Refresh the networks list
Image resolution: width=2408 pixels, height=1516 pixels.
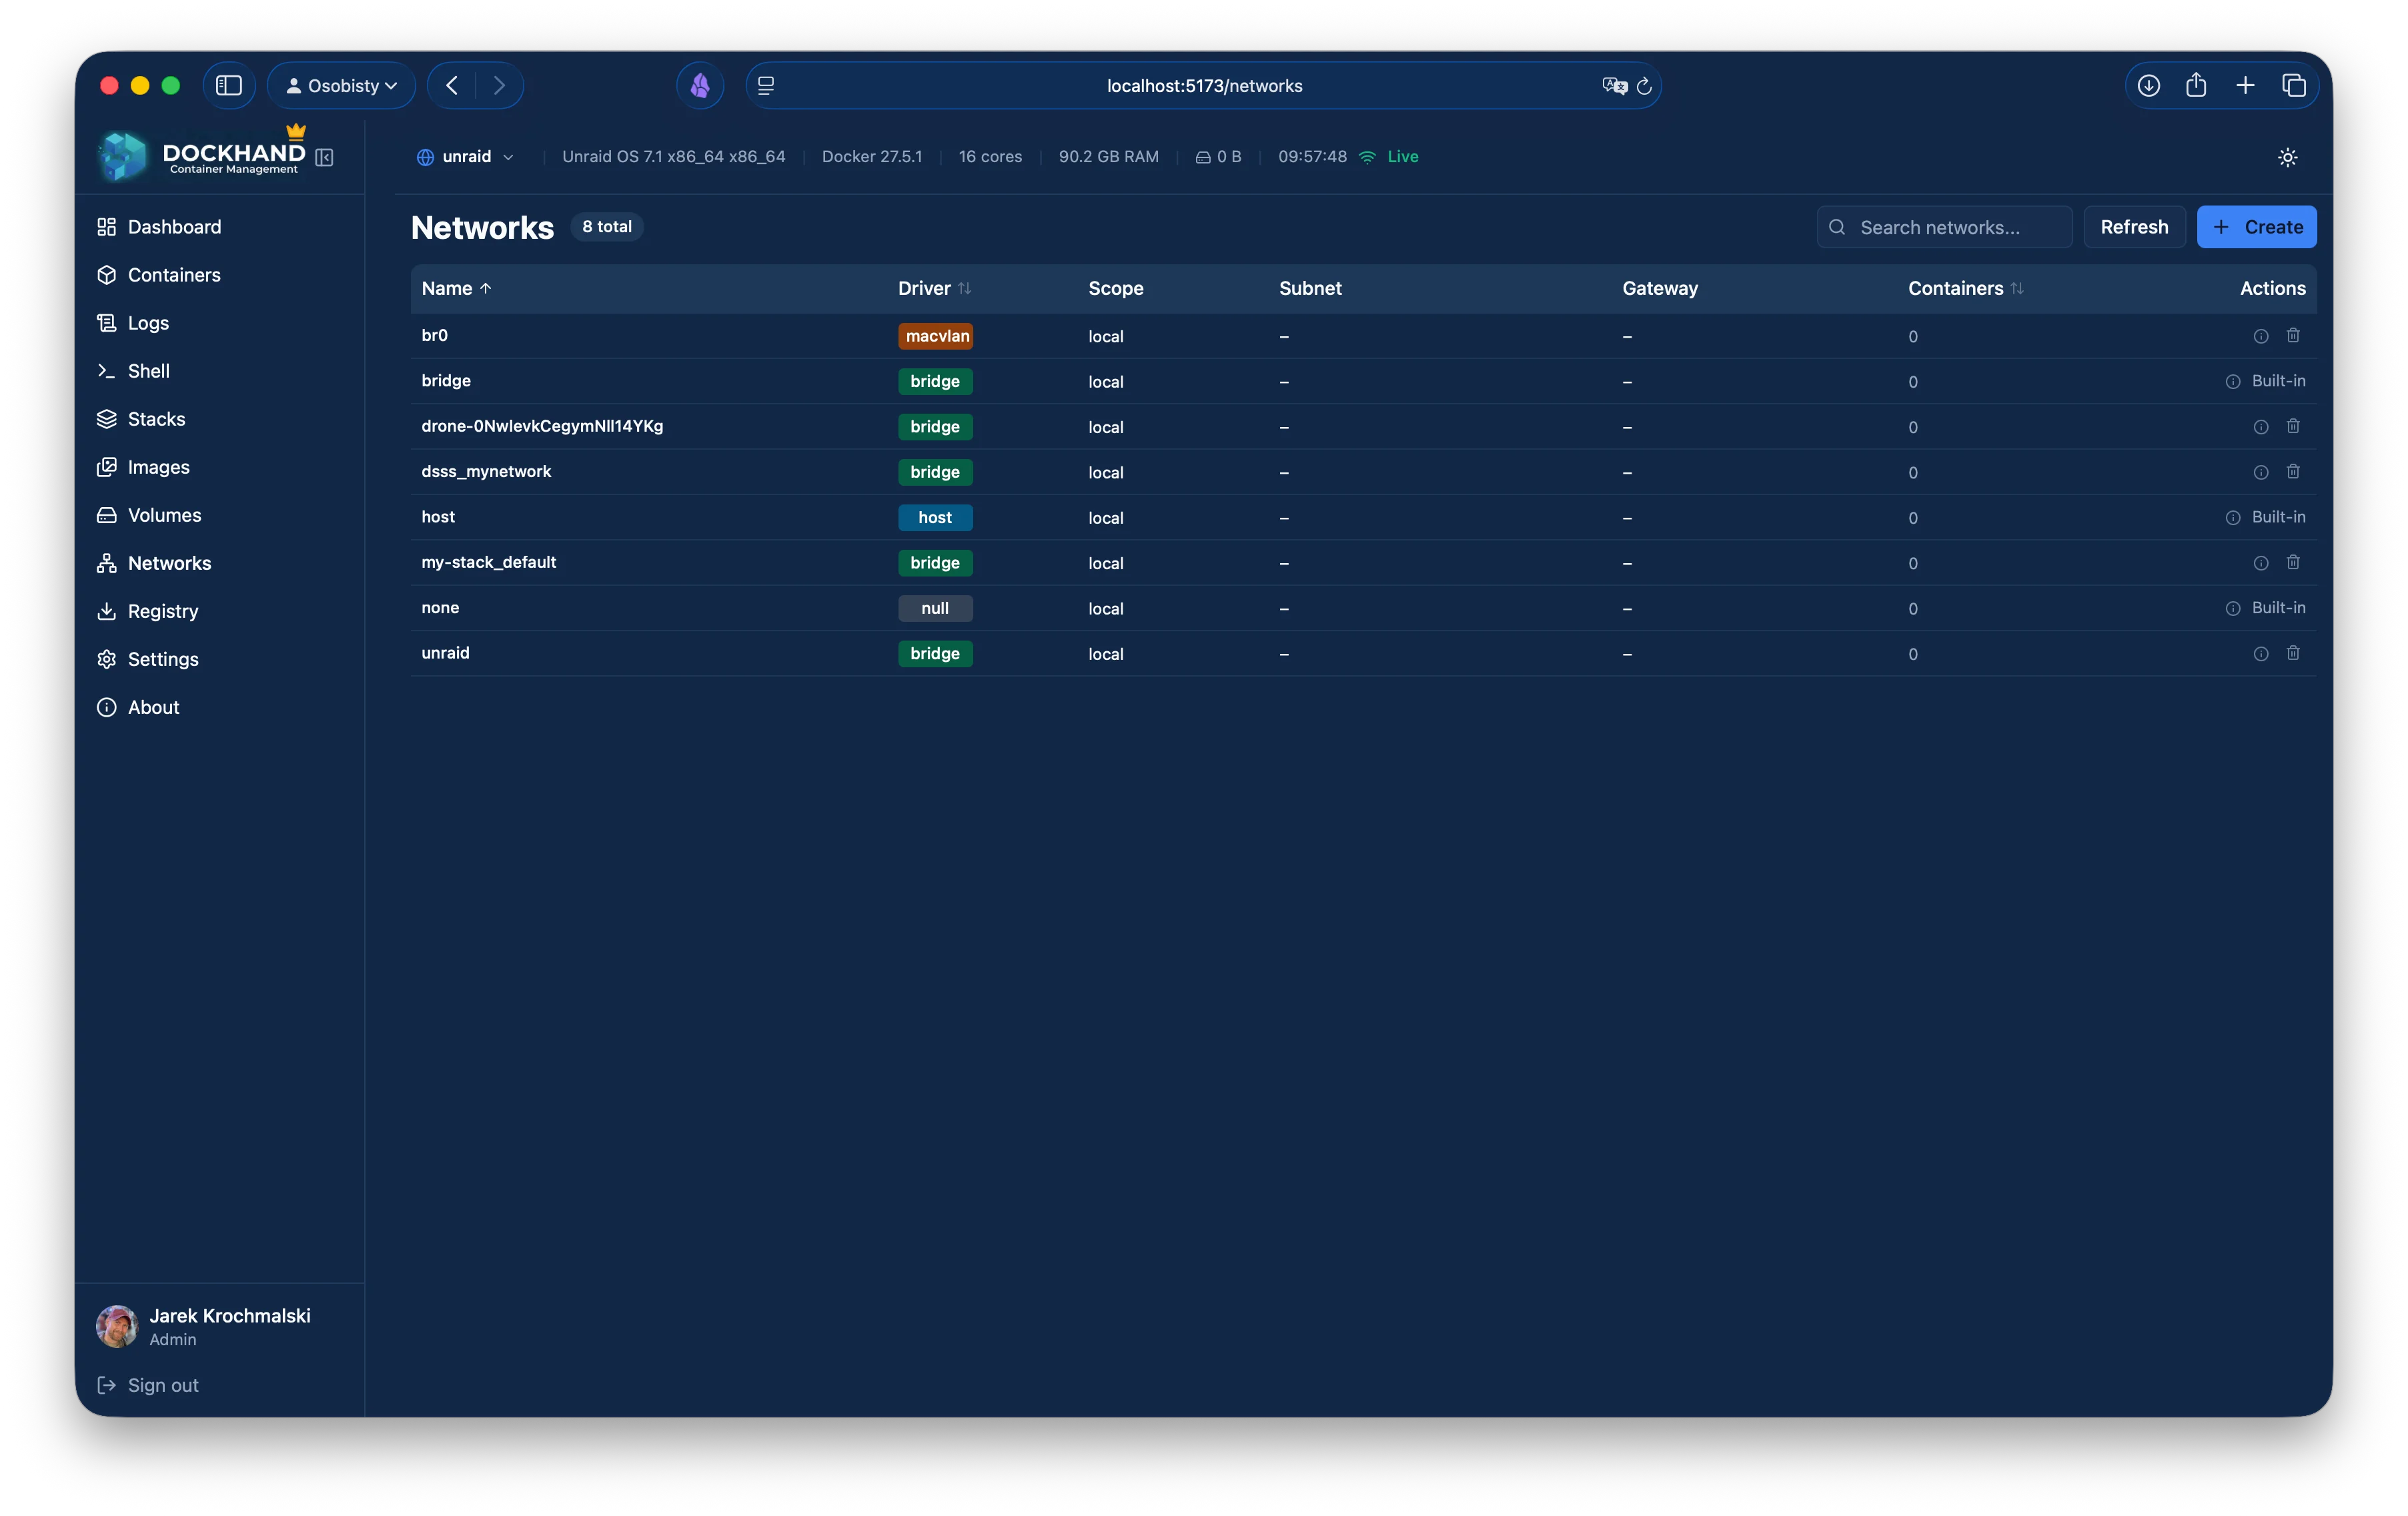[2134, 227]
